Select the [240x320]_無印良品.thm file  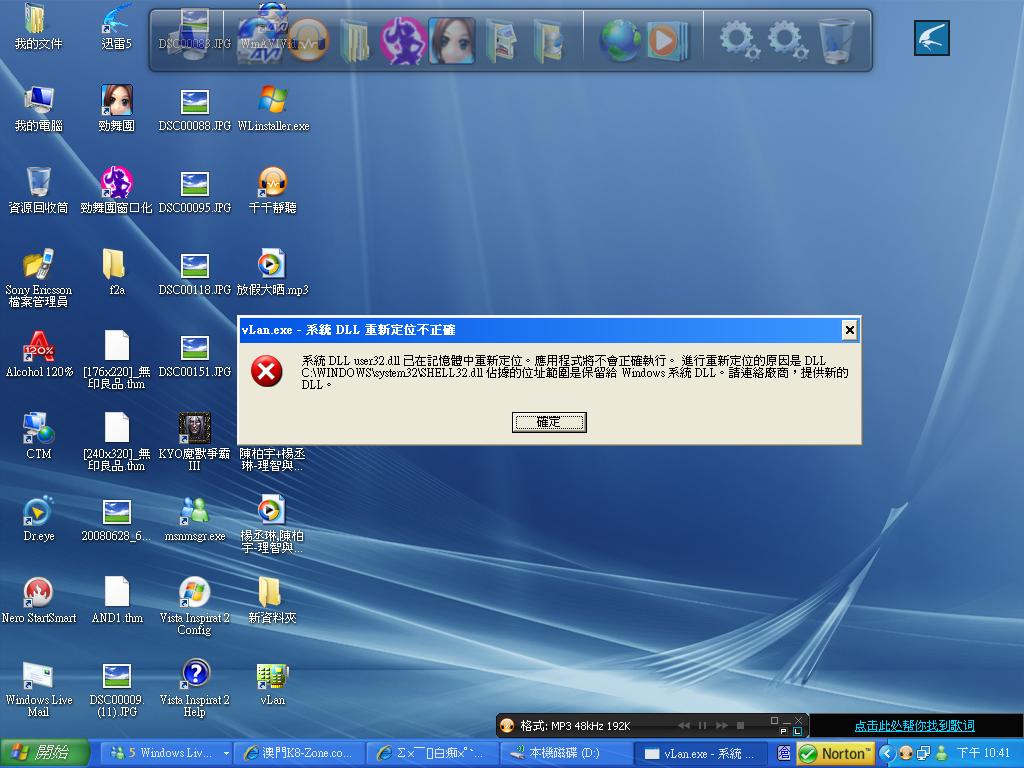click(116, 441)
